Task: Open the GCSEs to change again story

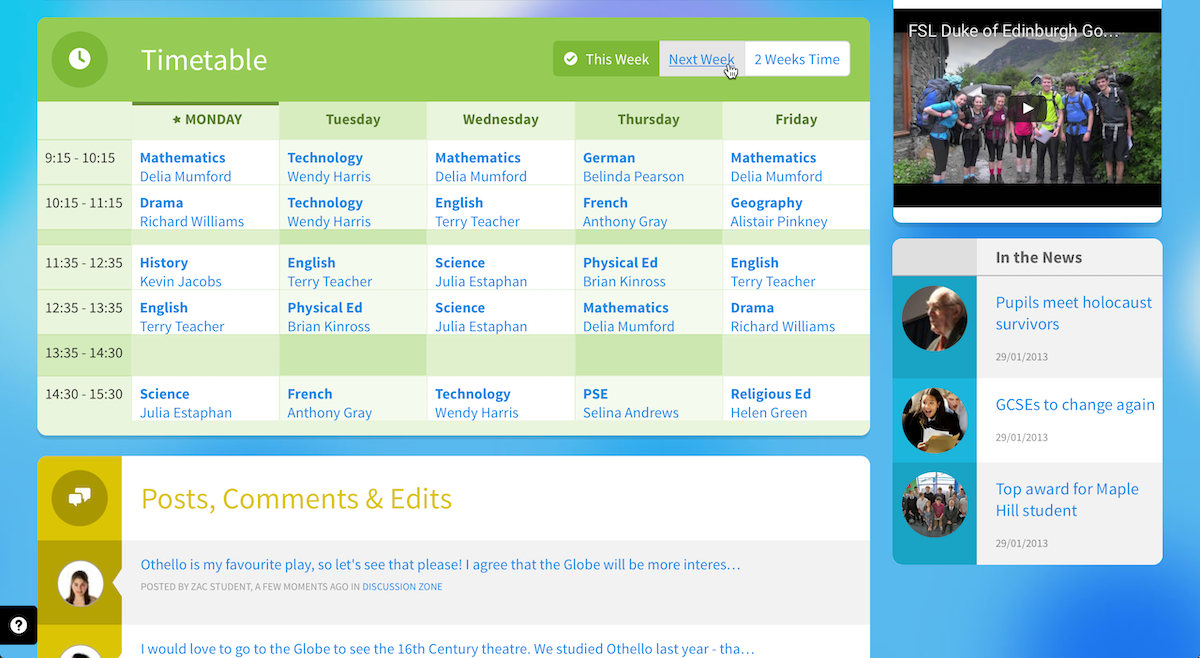Action: click(1074, 404)
